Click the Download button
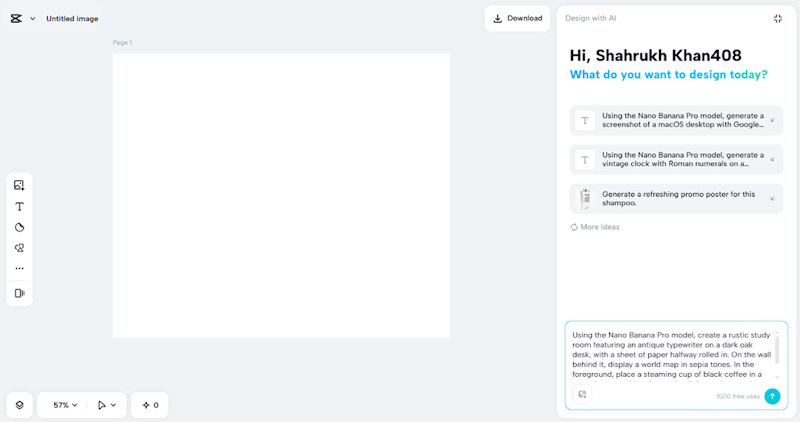This screenshot has width=800, height=422. [517, 18]
